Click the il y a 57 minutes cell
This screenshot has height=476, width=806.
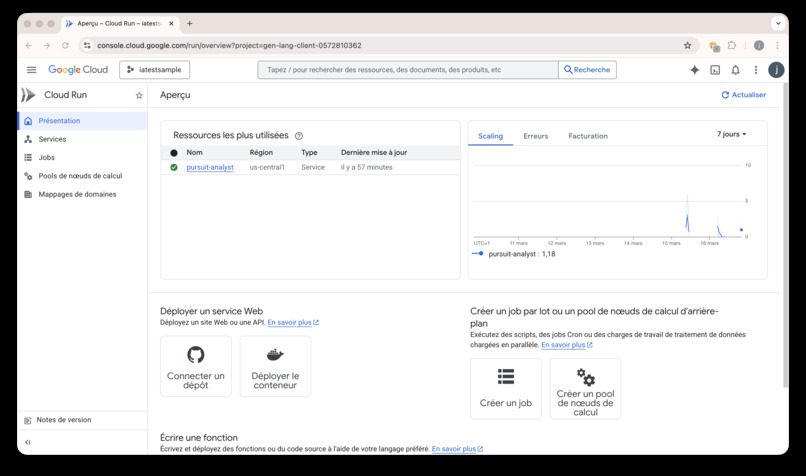367,168
